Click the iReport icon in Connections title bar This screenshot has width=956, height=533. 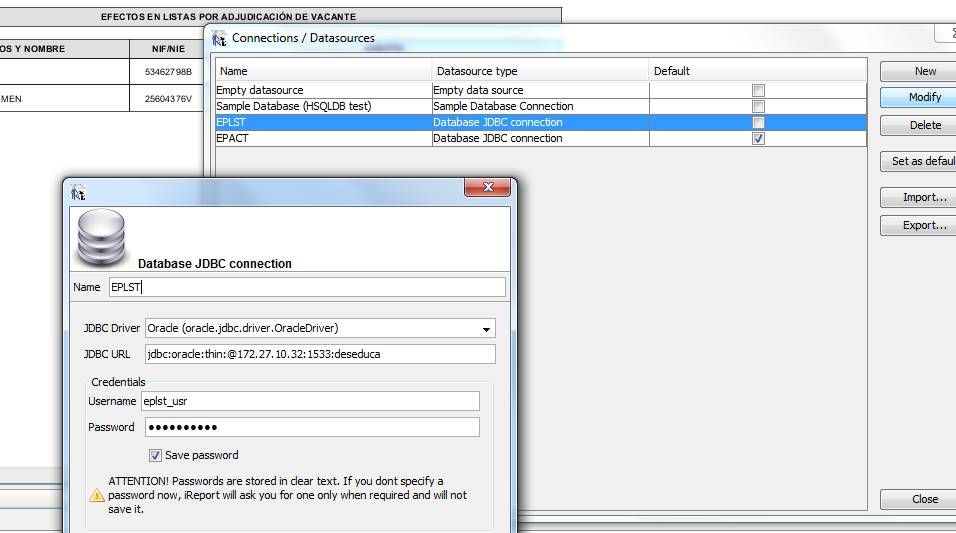pyautogui.click(x=219, y=38)
